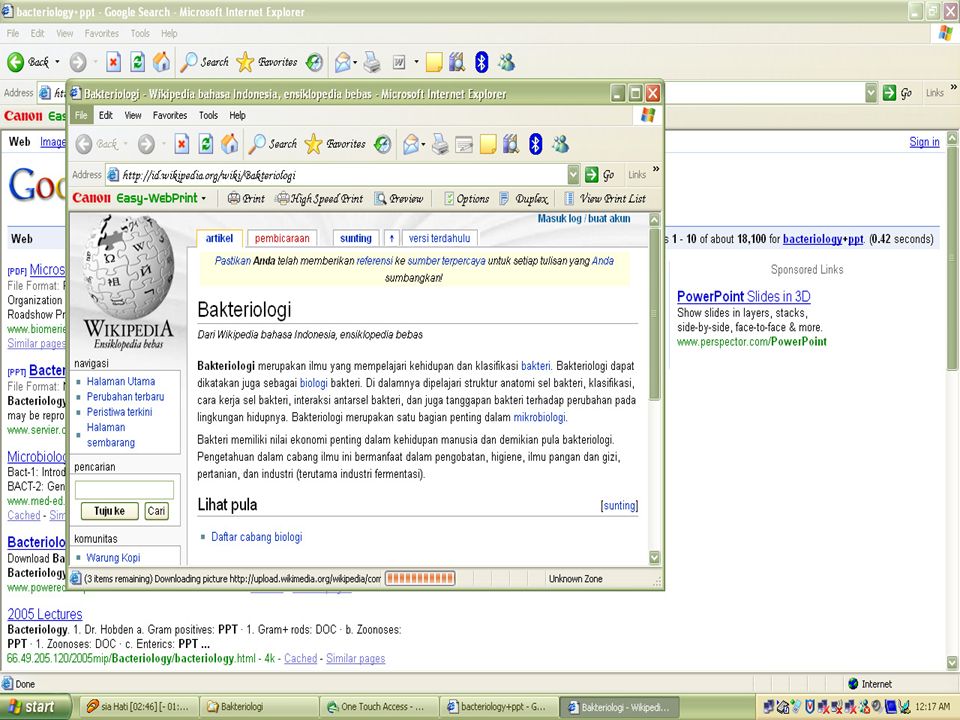
Task: Click Mail icon in Wikipedia window toolbar
Action: pyautogui.click(x=411, y=144)
